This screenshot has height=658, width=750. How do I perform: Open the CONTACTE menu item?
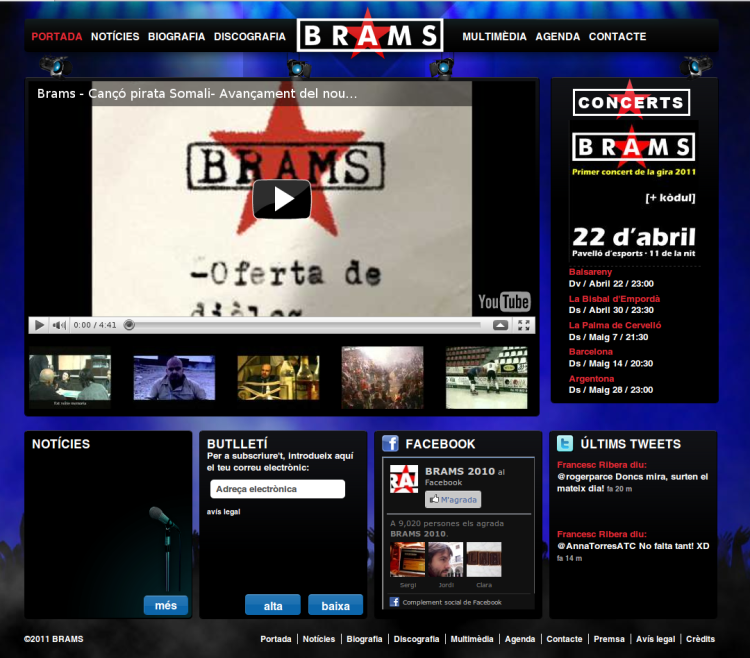click(618, 36)
